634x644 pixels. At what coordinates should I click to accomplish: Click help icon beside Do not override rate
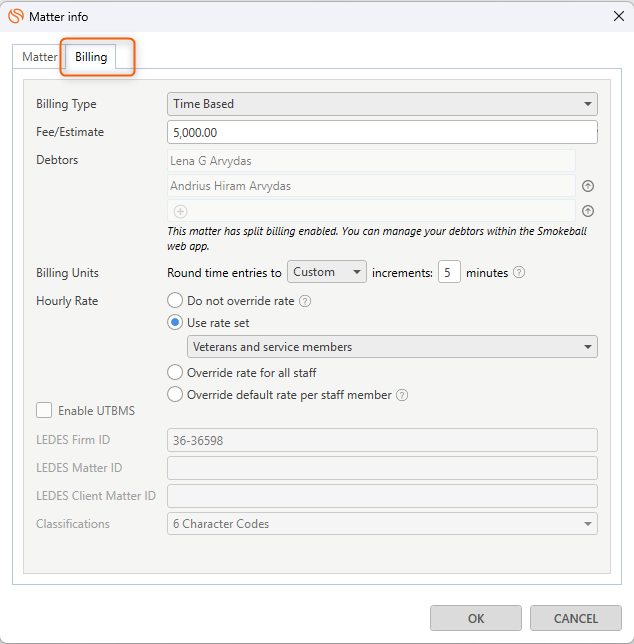pos(305,301)
